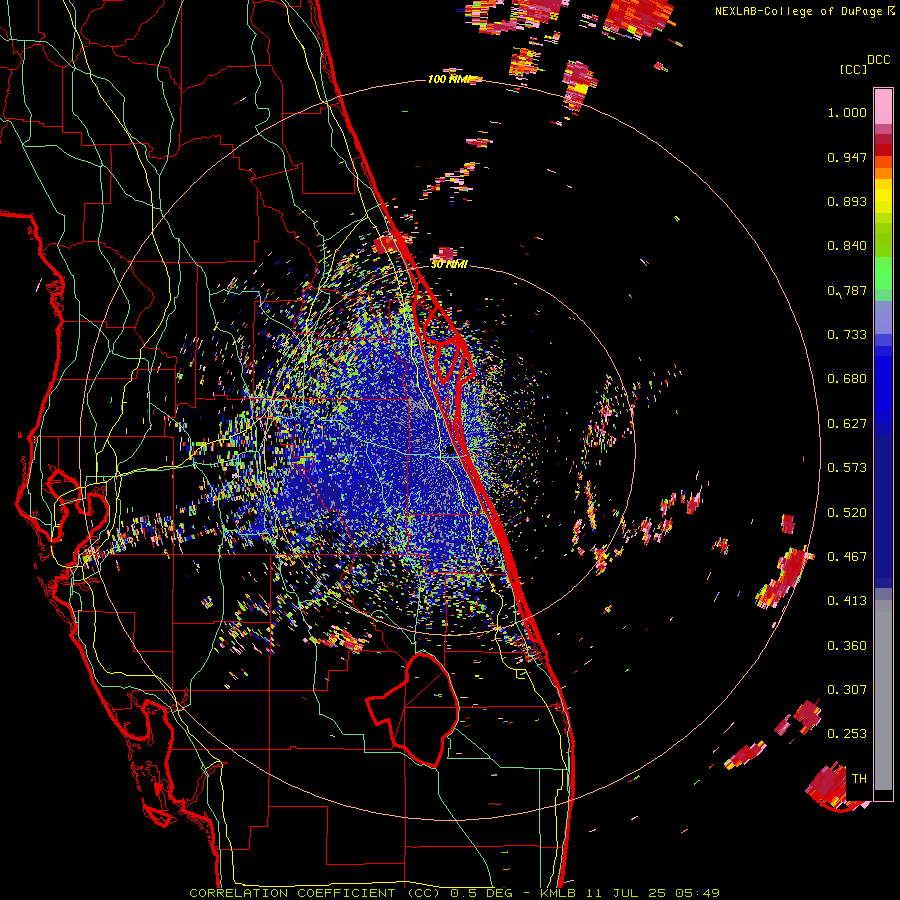Select the 0.840 scale label

[847, 246]
